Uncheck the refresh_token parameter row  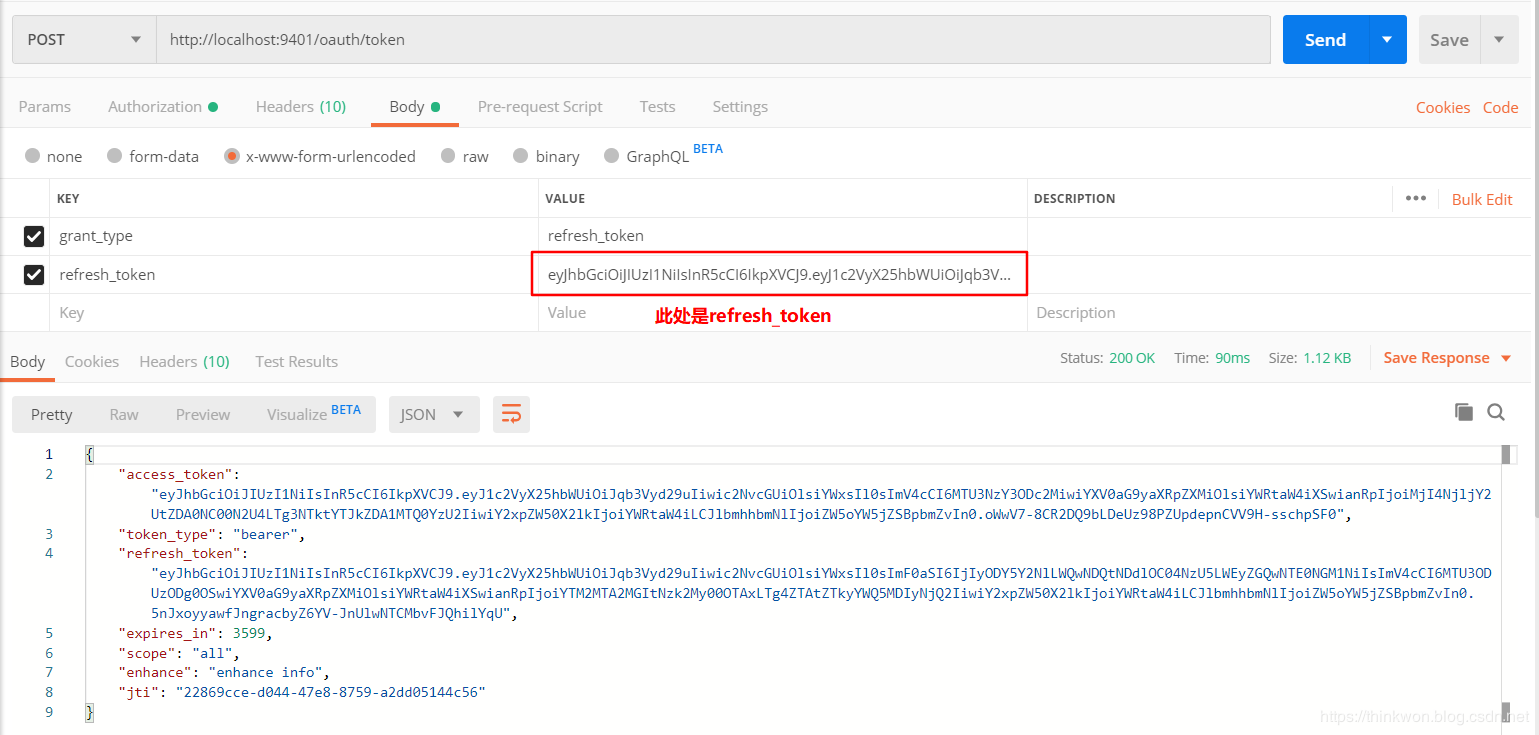click(x=33, y=275)
